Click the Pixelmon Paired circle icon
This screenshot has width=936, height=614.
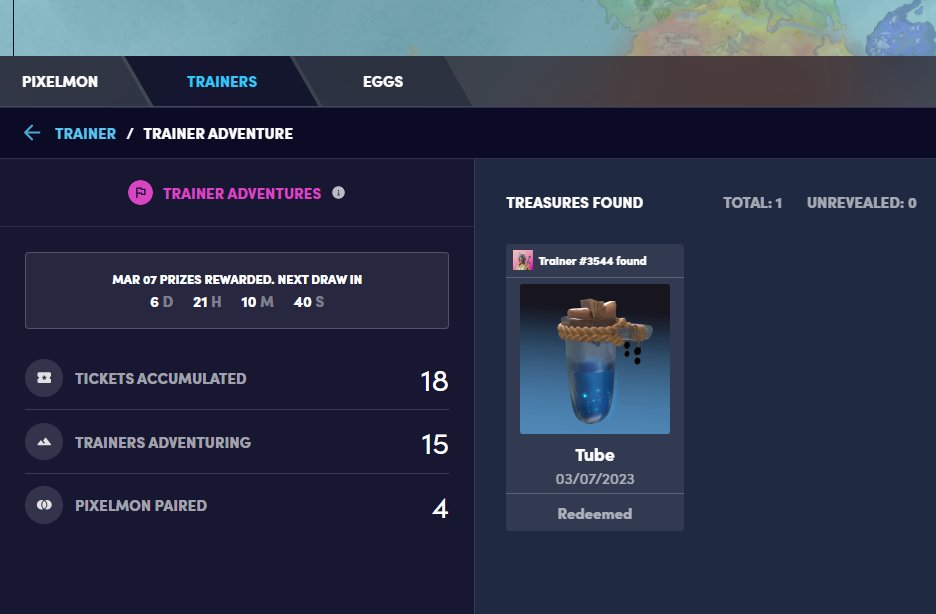click(44, 505)
